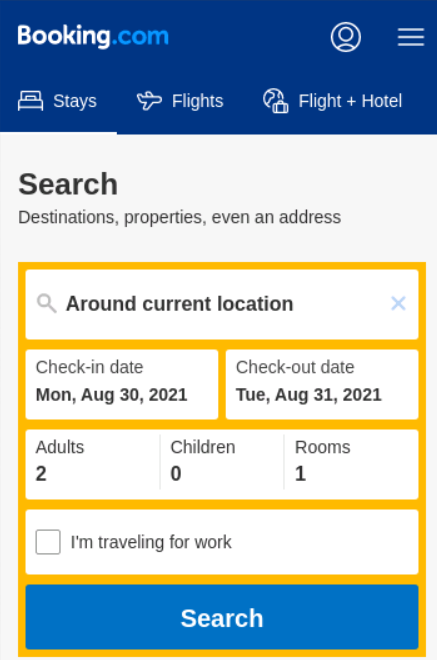Switch to the Stays tab

(58, 101)
